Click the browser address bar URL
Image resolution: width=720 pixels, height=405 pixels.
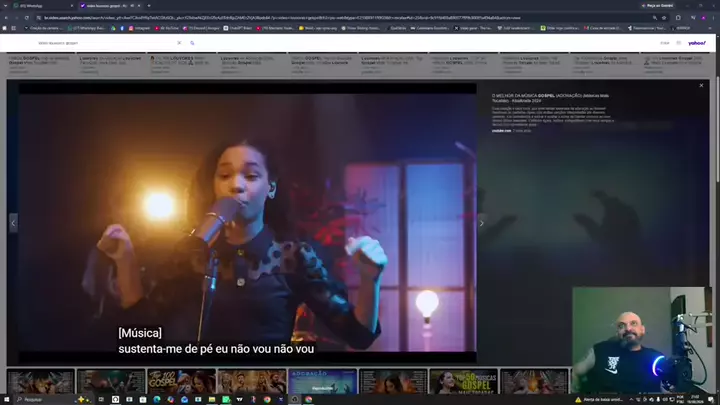point(282,17)
